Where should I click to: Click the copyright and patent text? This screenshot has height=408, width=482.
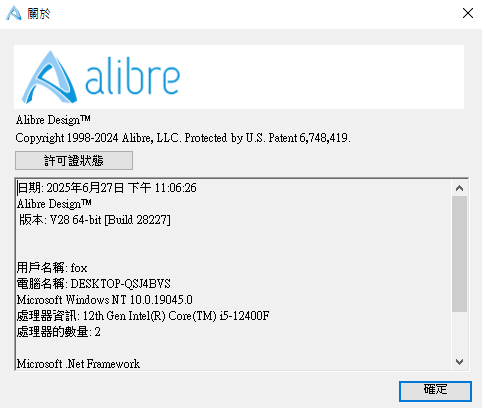click(183, 138)
